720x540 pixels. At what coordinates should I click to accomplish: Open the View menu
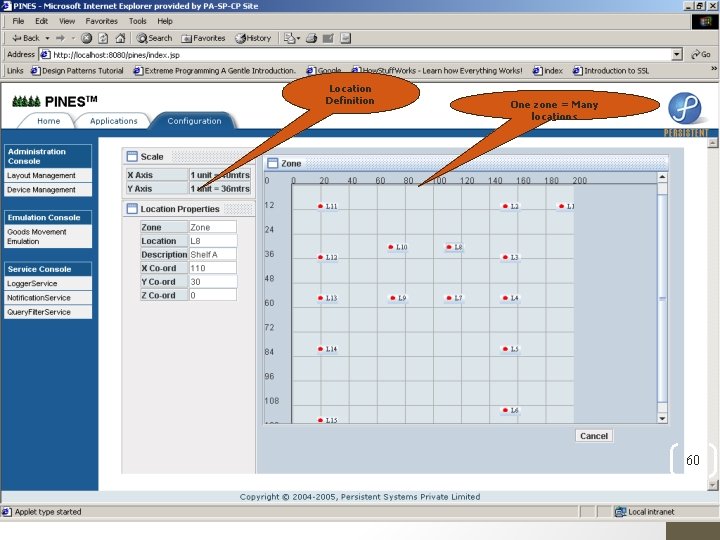point(67,21)
